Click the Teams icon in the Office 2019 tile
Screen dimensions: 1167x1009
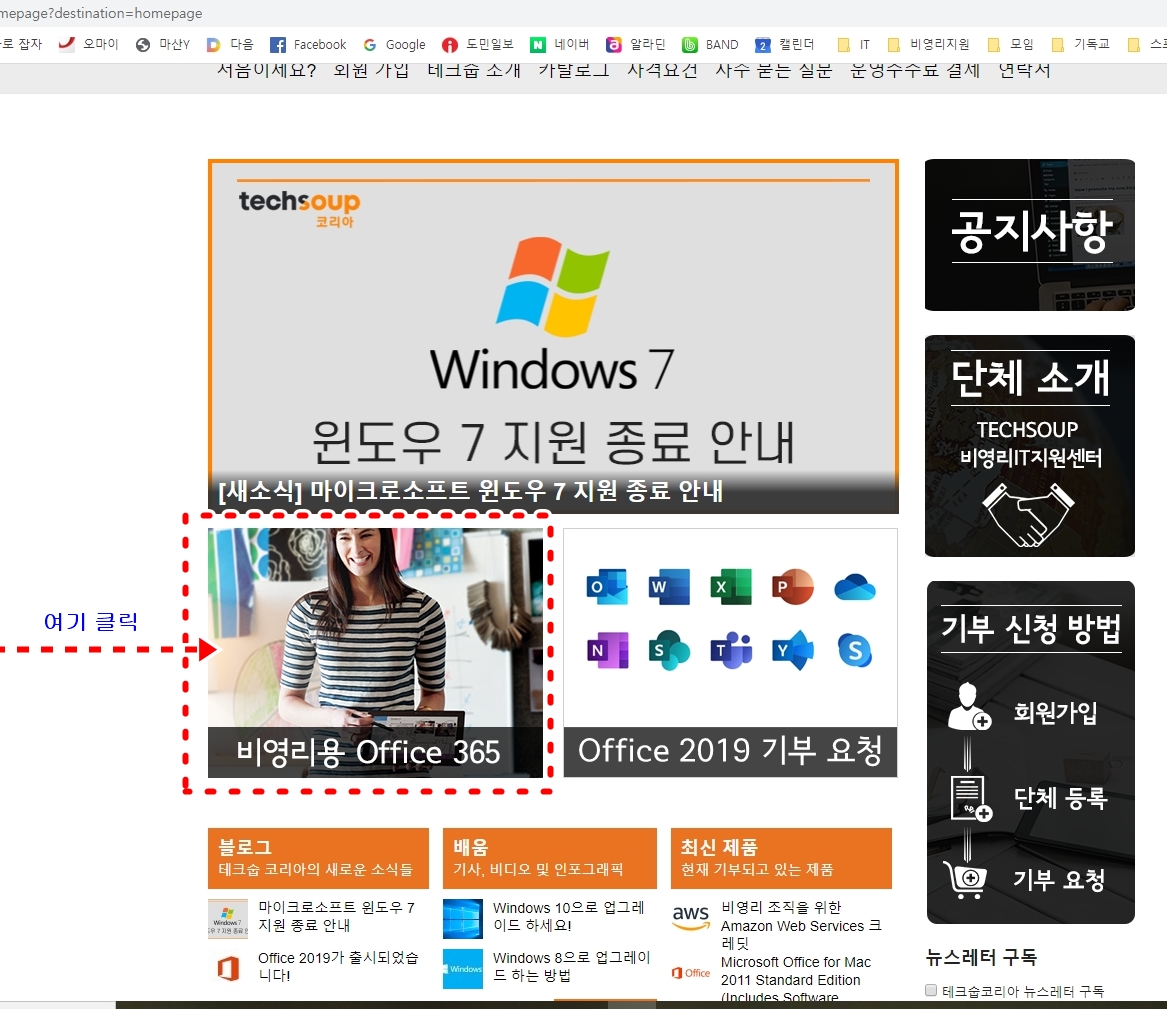point(731,650)
